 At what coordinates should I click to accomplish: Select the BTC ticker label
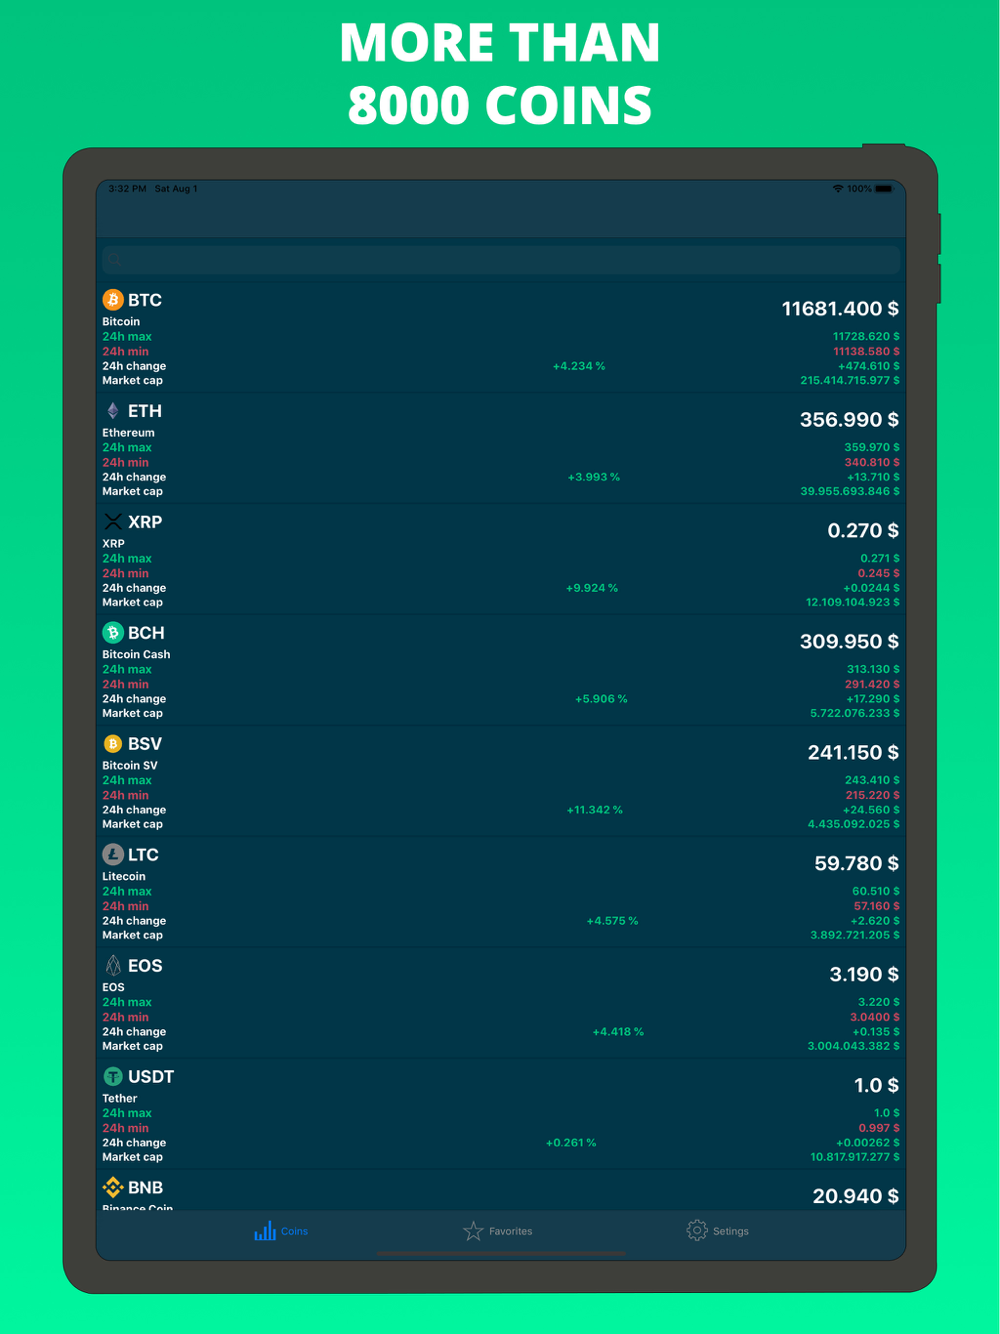click(145, 300)
